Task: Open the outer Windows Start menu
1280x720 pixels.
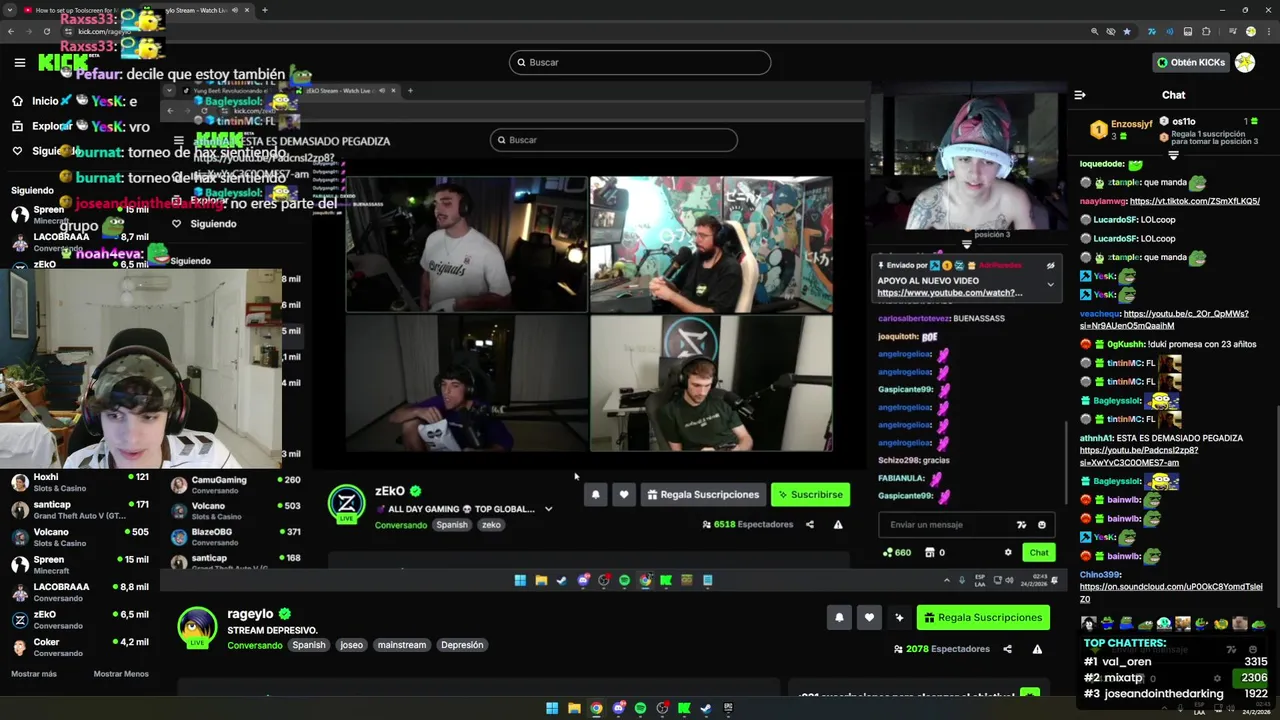Action: 552,708
